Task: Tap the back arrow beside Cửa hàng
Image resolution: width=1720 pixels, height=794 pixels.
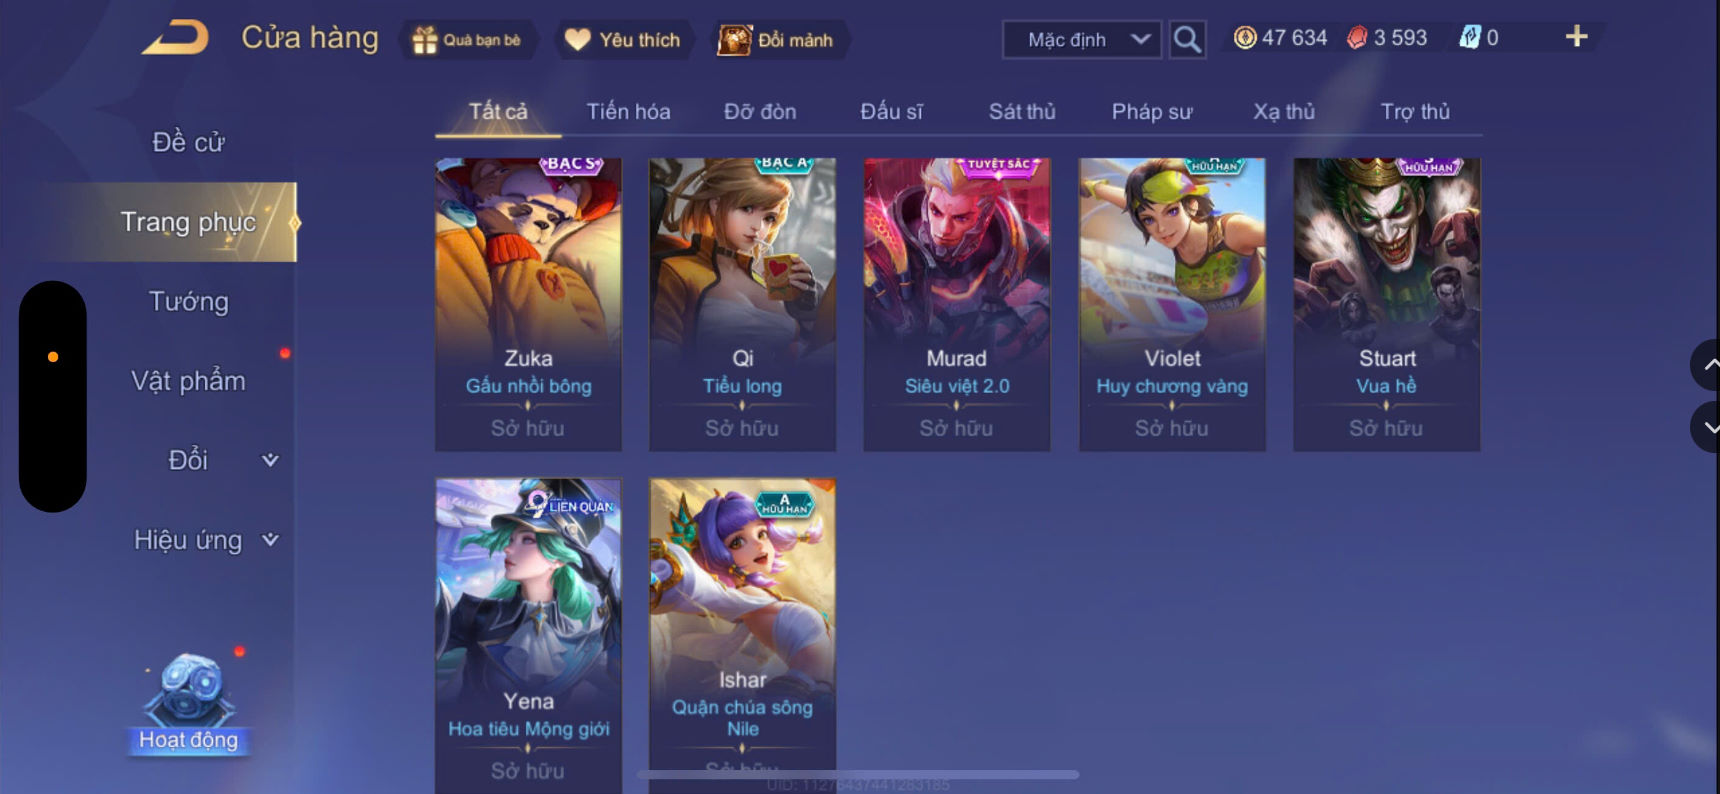Action: pos(176,38)
